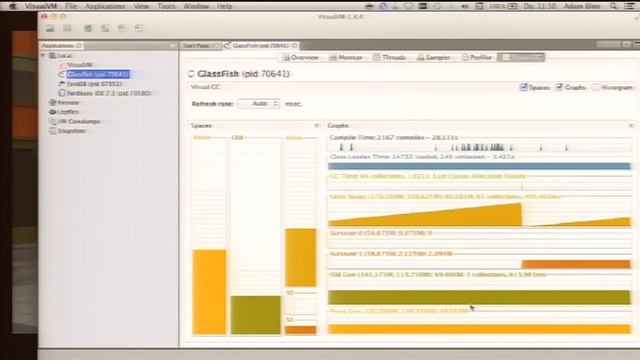640x360 pixels.
Task: Open the Refresh rate Auto combo box
Action: 259,104
